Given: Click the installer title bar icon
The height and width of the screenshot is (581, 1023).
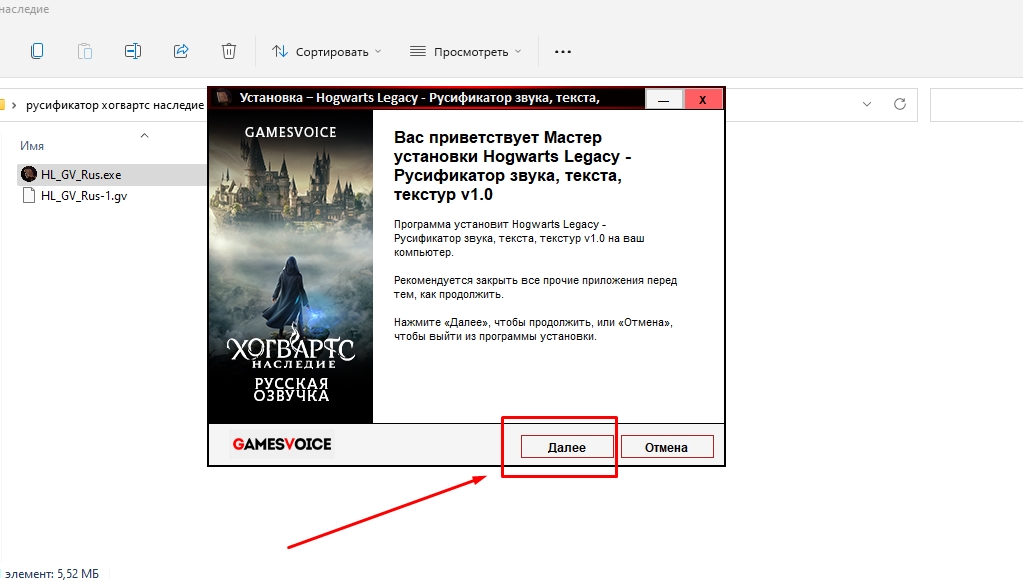Looking at the screenshot, I should (224, 98).
